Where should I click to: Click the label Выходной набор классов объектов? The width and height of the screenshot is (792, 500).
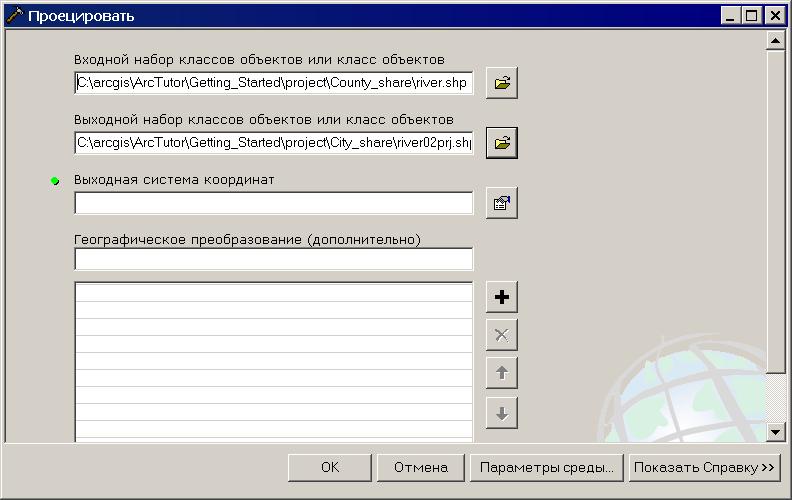(264, 120)
